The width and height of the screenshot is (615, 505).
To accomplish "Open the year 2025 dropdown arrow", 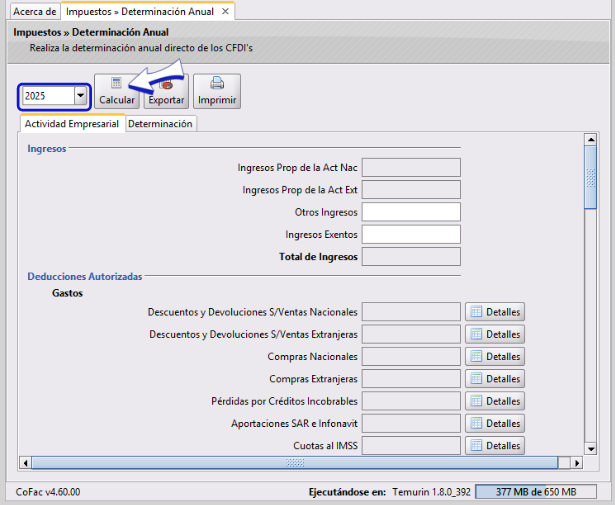I will 80,96.
